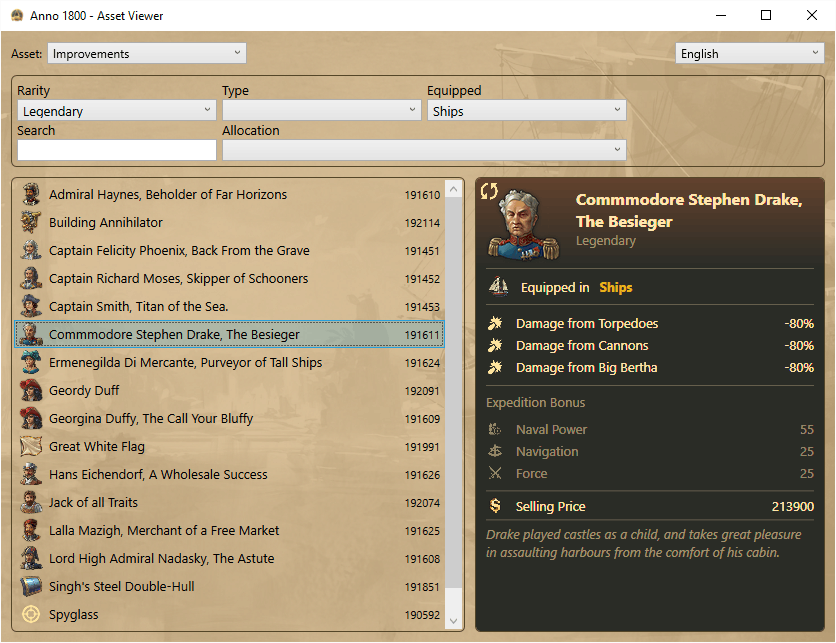The width and height of the screenshot is (836, 643).
Task: Select Admiral Haynes, Beholder of Far Horizons
Action: (229, 194)
